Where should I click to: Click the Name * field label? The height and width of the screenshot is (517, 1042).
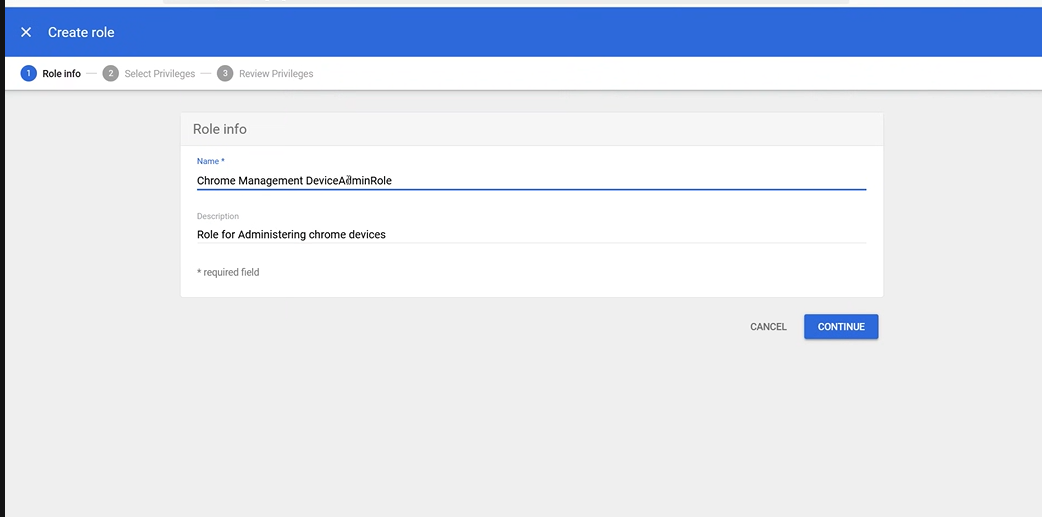(210, 161)
